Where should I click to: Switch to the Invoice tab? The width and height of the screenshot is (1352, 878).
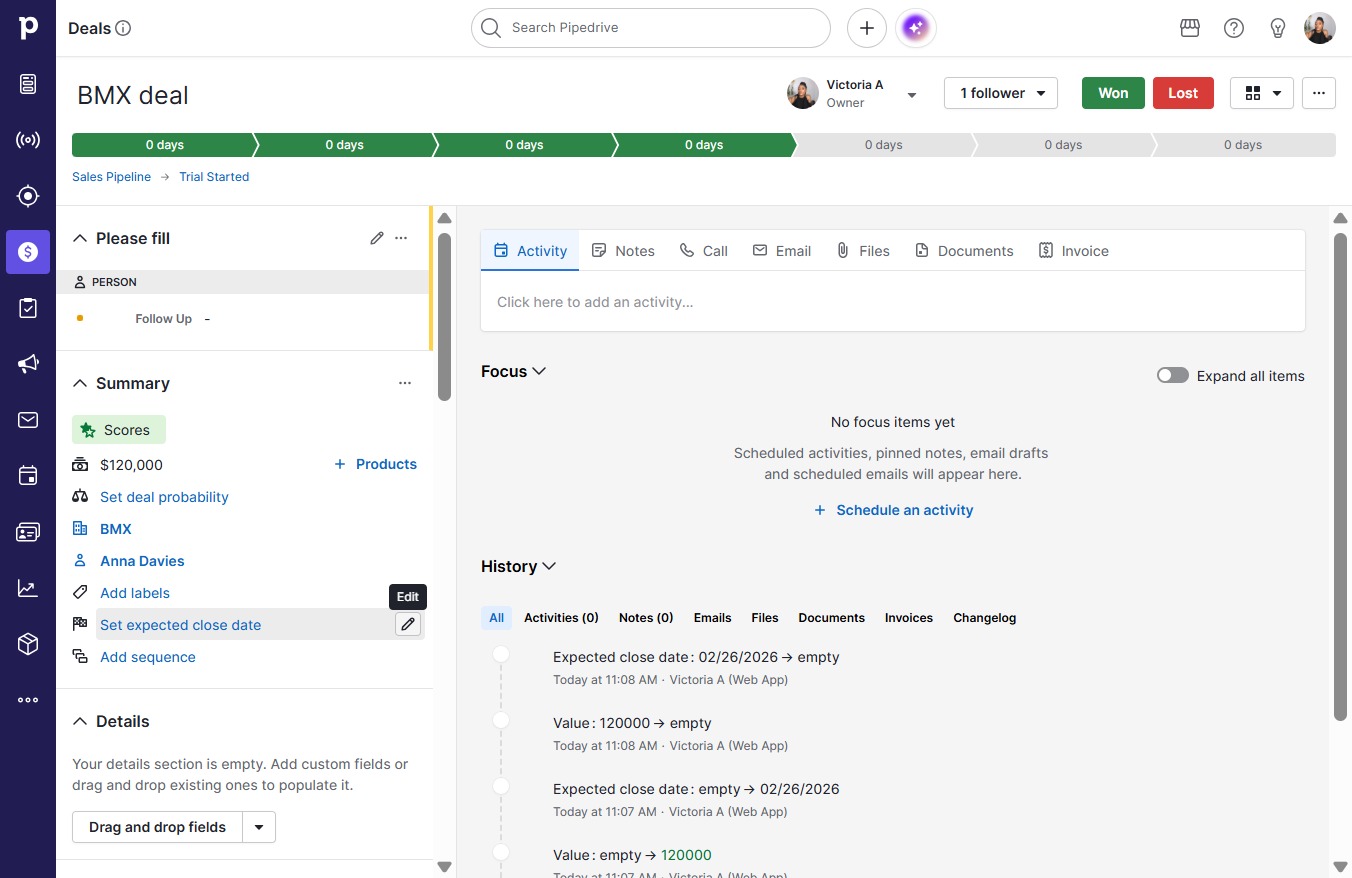point(1074,251)
